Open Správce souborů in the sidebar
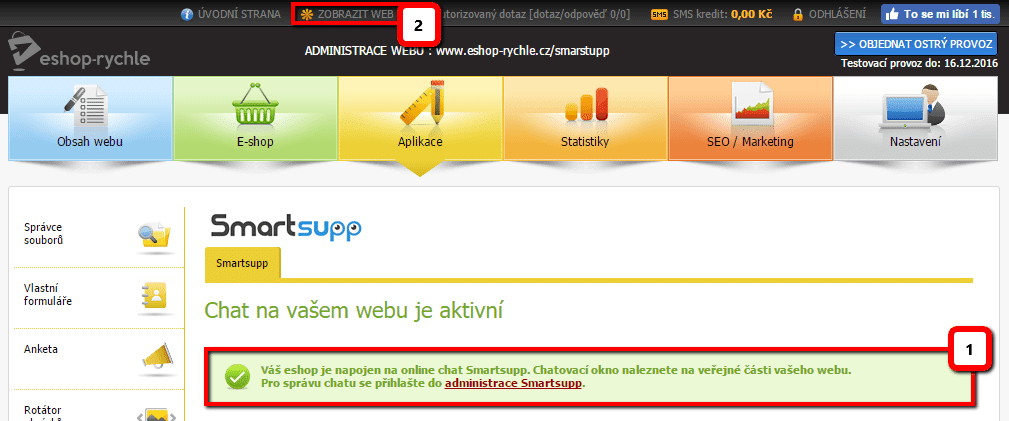1009x421 pixels. pyautogui.click(x=44, y=234)
